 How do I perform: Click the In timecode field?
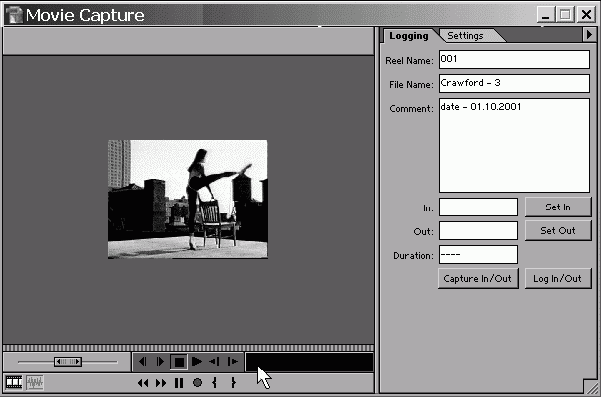[478, 207]
